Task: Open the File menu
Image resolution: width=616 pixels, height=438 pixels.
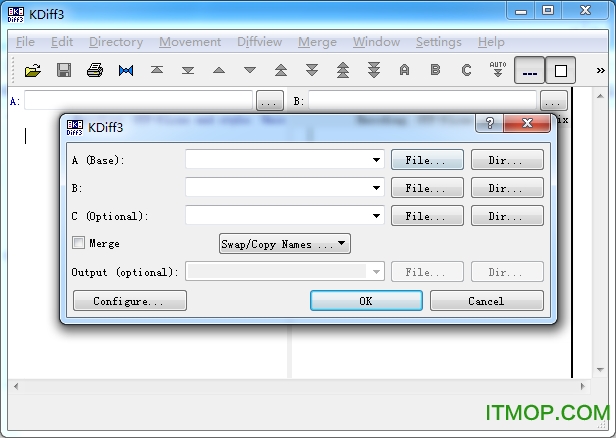Action: pos(25,42)
